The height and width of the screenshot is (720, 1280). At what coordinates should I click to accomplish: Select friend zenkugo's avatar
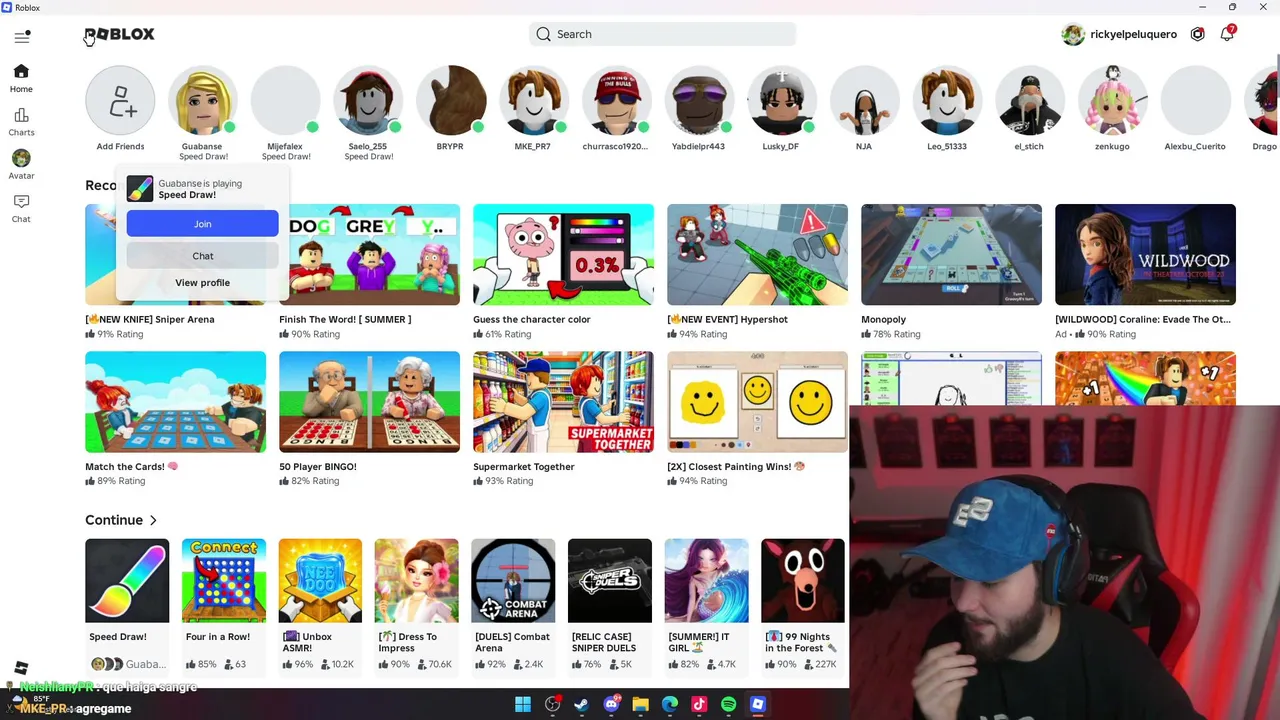tap(1113, 100)
